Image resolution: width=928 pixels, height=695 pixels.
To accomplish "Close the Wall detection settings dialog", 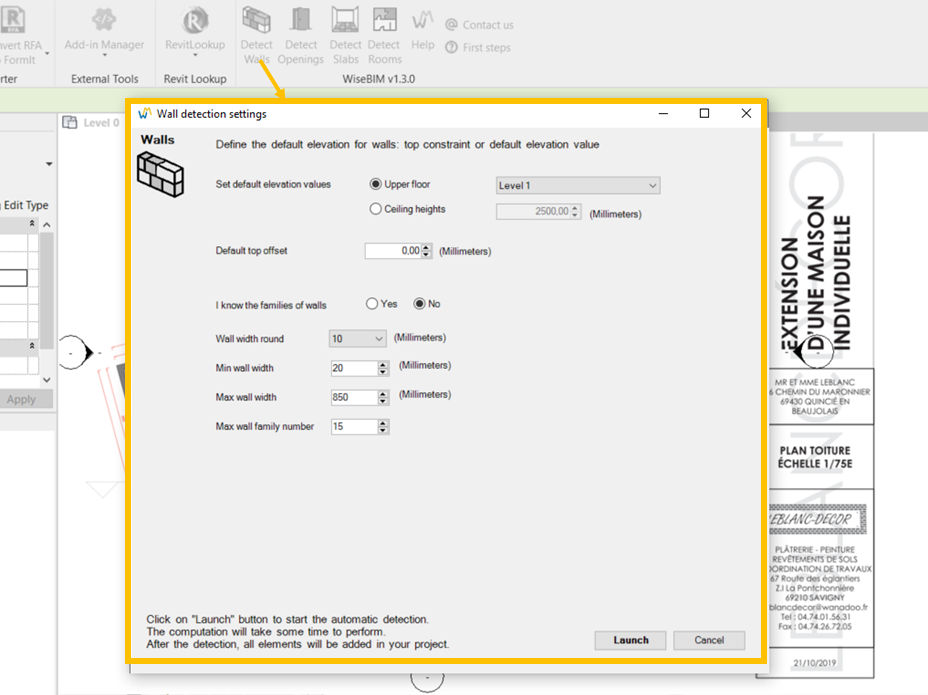I will 746,113.
